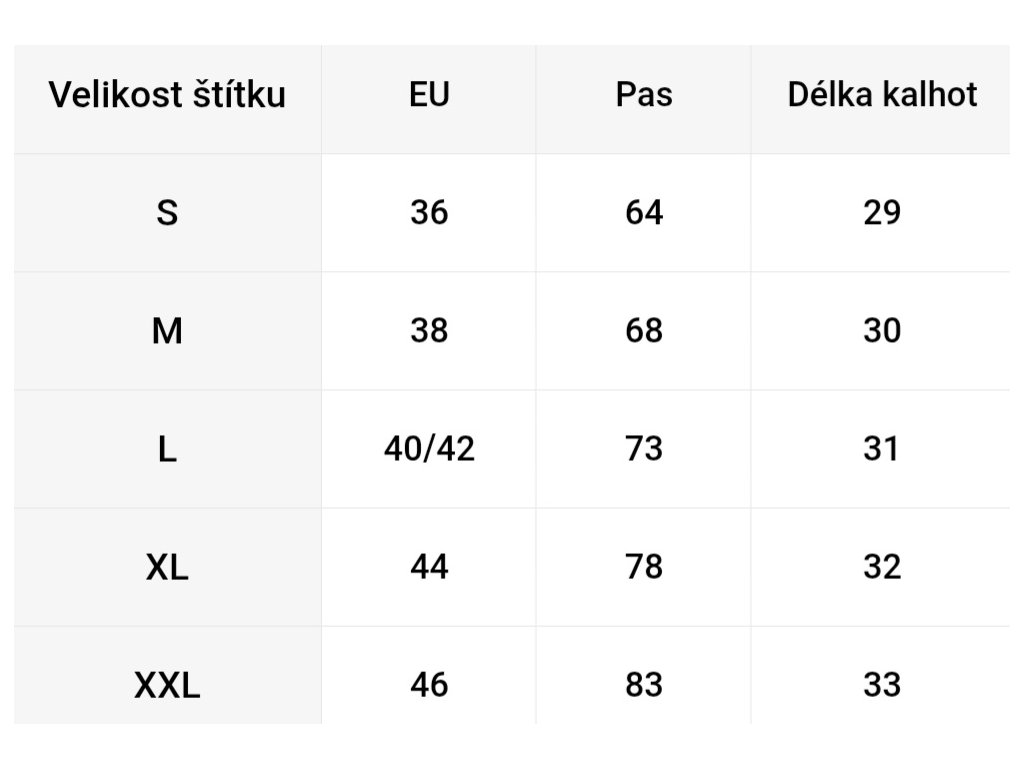Click the Pas column header
Image resolution: width=1024 pixels, height=768 pixels.
[x=643, y=95]
